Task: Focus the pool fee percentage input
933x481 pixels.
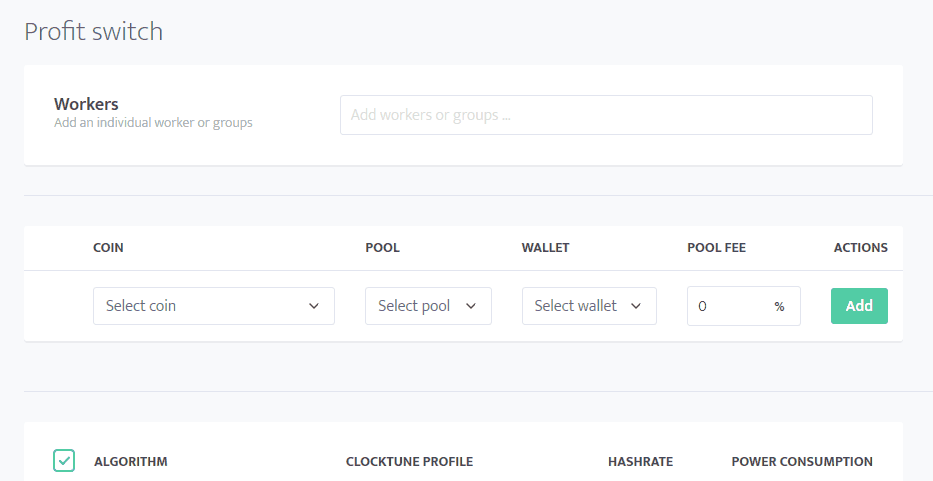Action: coord(744,306)
